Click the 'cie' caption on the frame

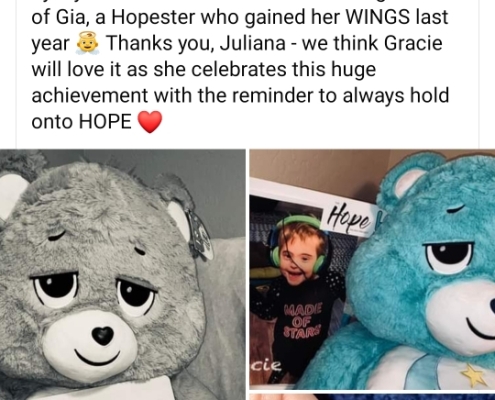coord(266,366)
